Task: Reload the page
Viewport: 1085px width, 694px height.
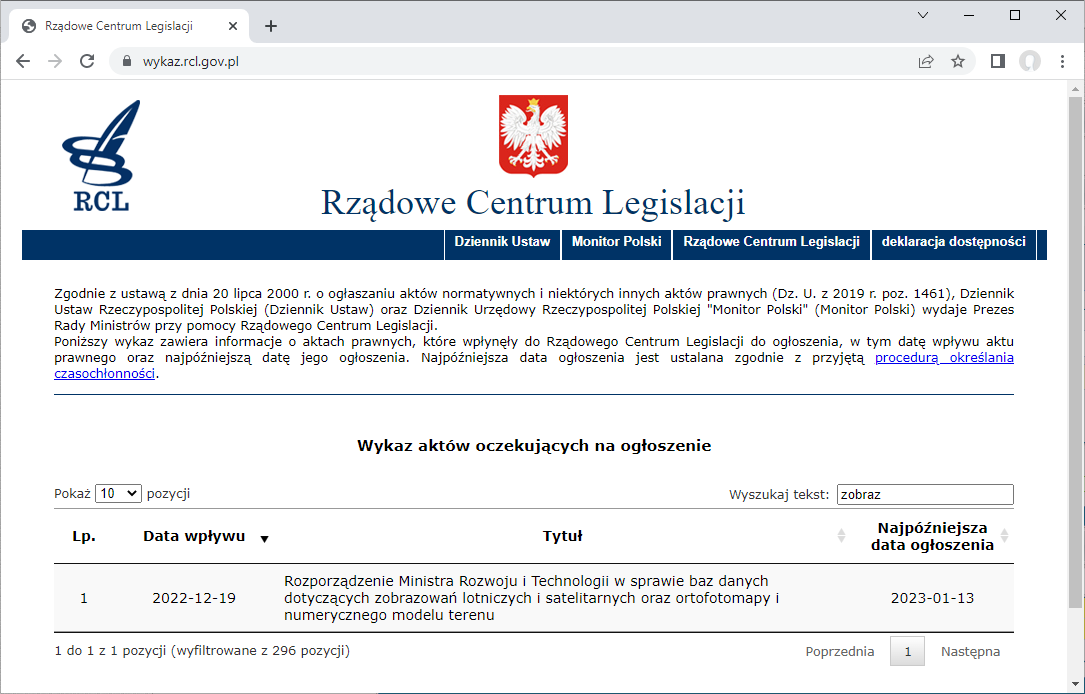Action: click(x=87, y=61)
